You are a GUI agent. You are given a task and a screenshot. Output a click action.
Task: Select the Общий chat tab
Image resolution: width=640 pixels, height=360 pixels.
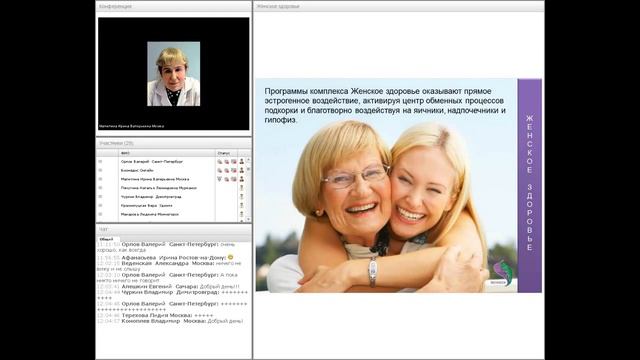(107, 239)
